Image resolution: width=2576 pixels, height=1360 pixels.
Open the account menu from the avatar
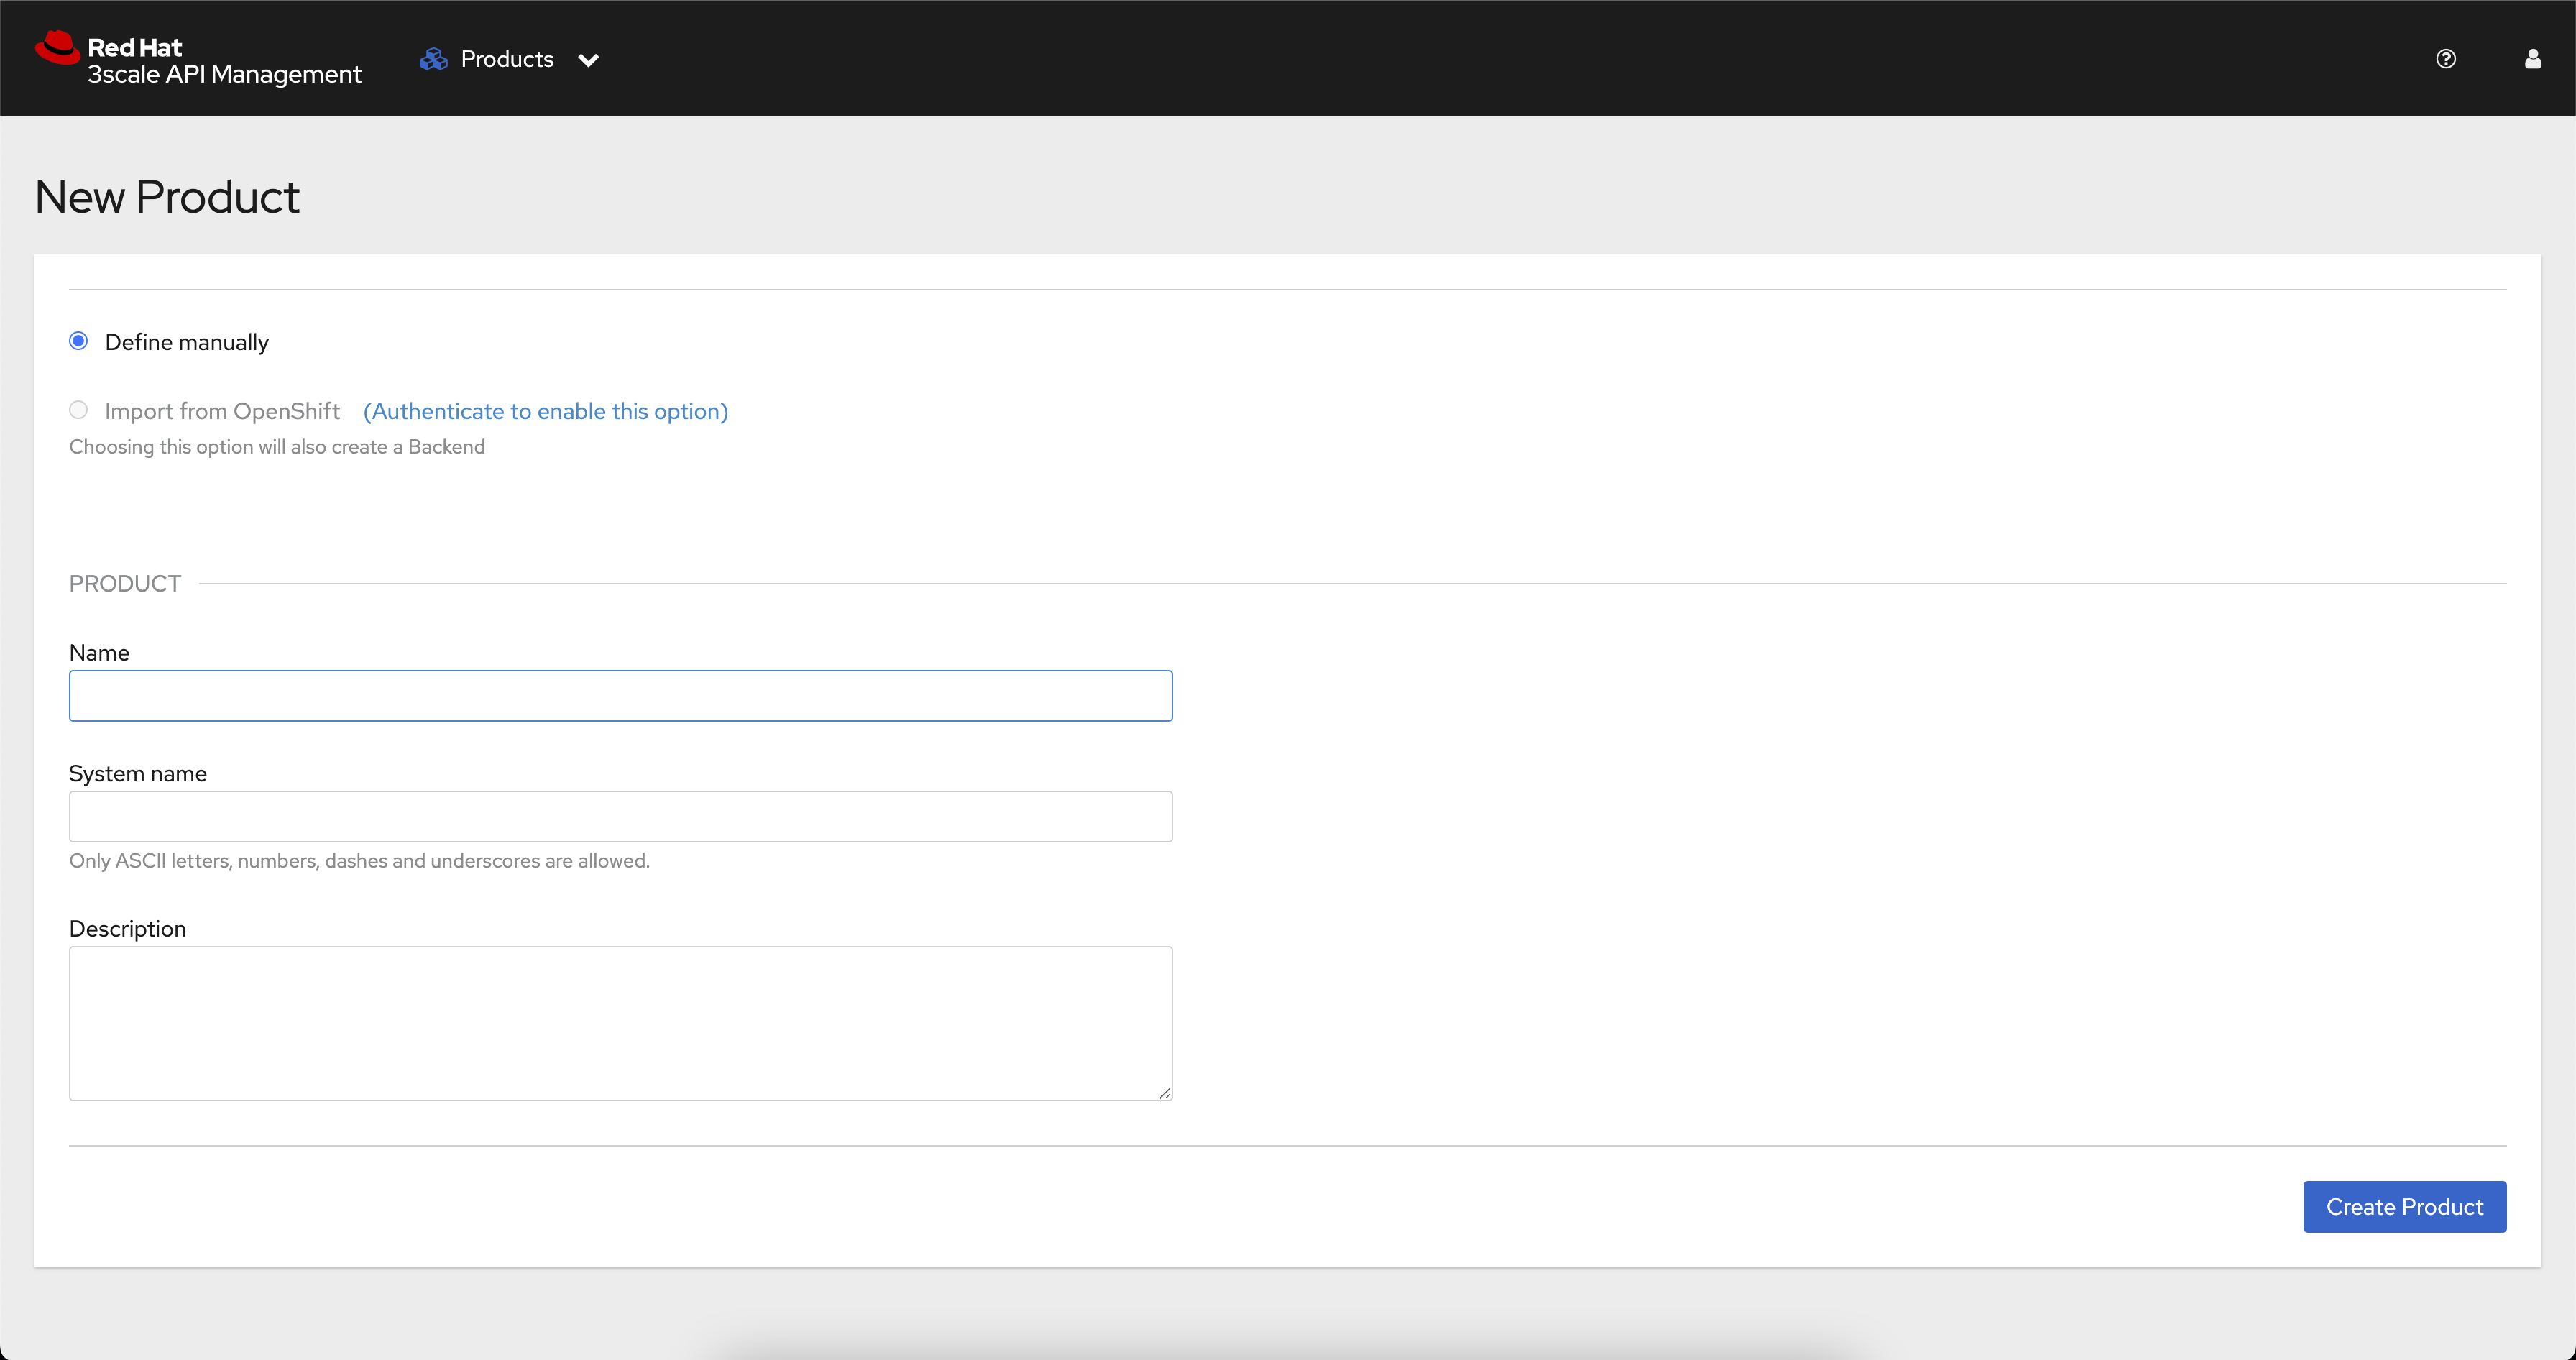pos(2533,59)
